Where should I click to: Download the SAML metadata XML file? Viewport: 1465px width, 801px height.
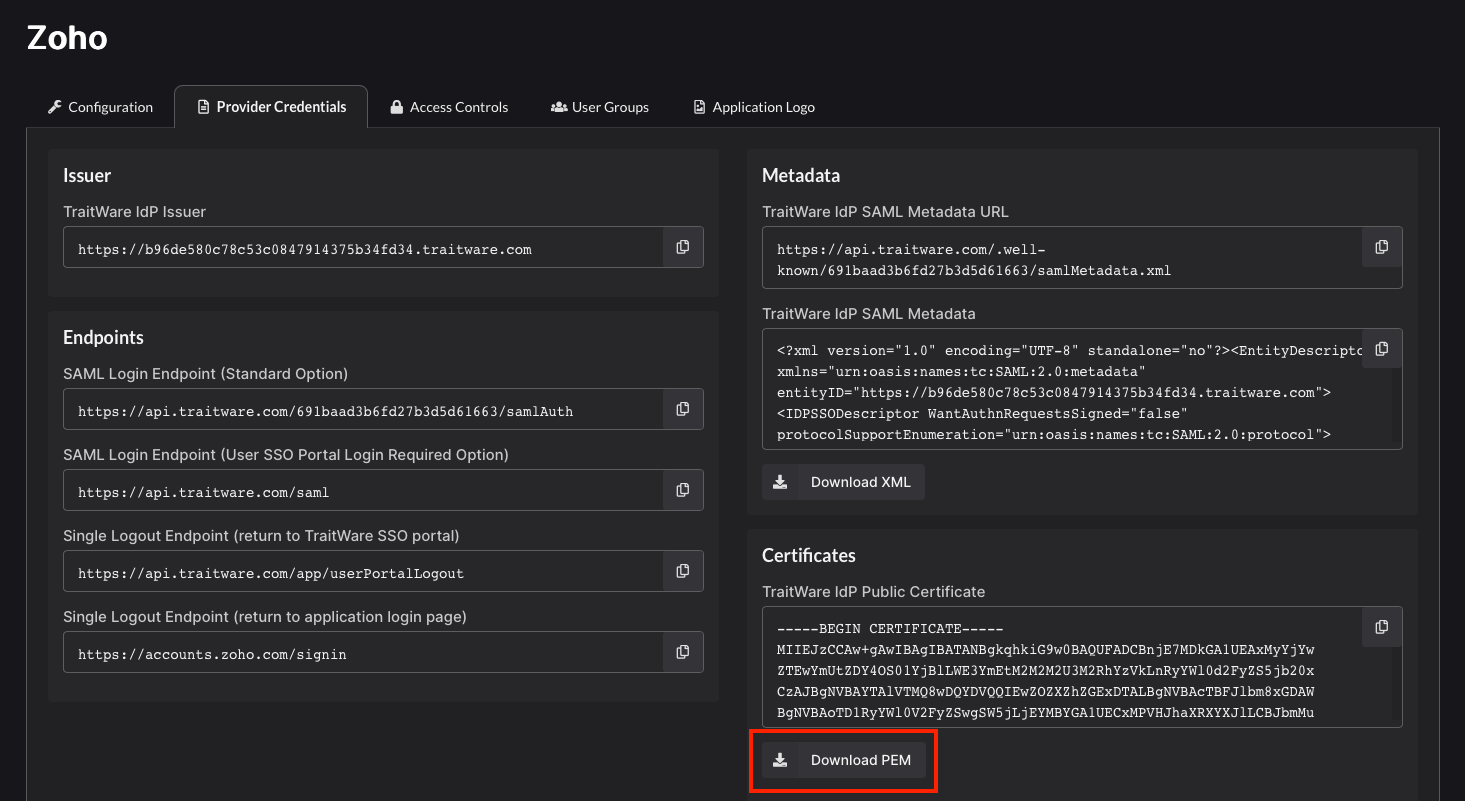pyautogui.click(x=843, y=482)
